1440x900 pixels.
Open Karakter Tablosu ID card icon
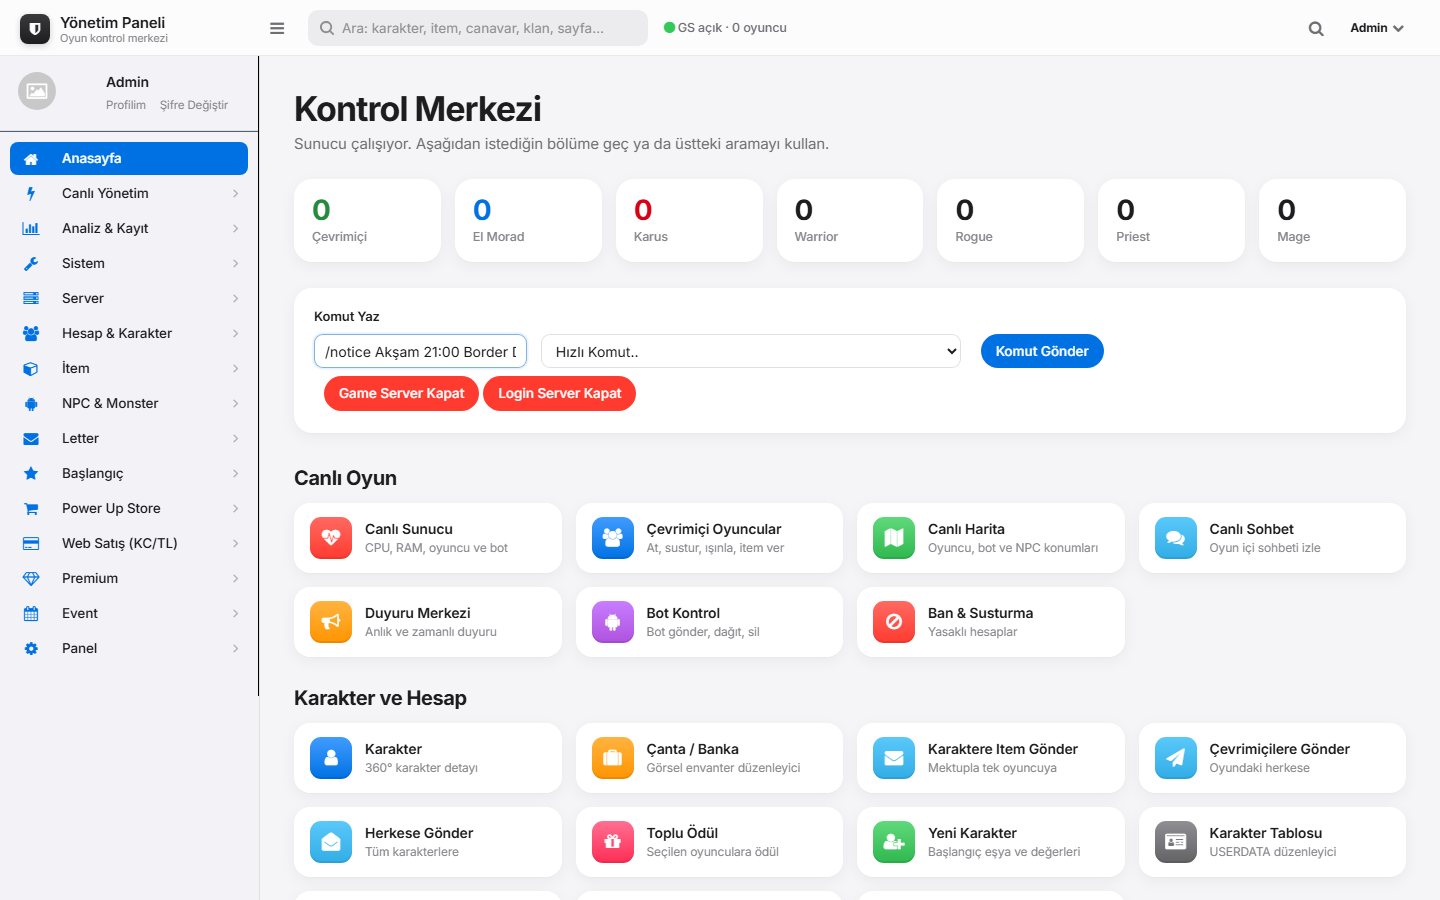point(1175,841)
